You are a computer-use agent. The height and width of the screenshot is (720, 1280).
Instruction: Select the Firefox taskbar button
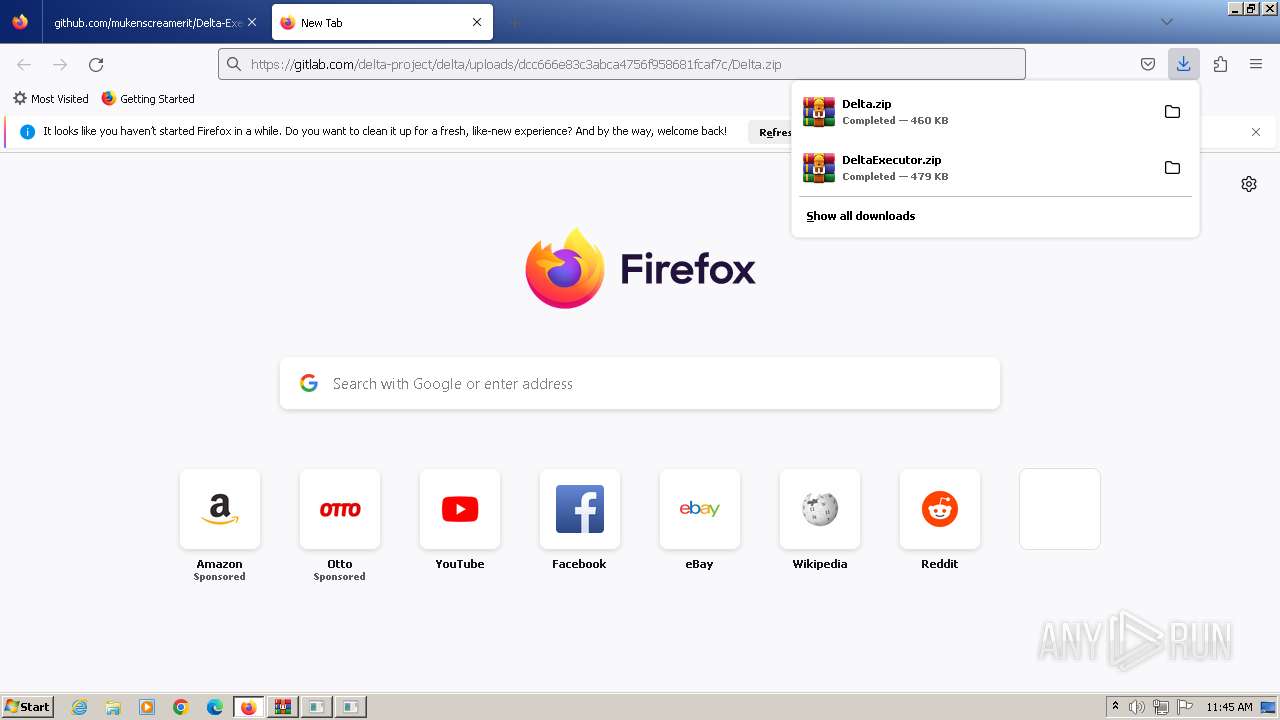point(249,707)
